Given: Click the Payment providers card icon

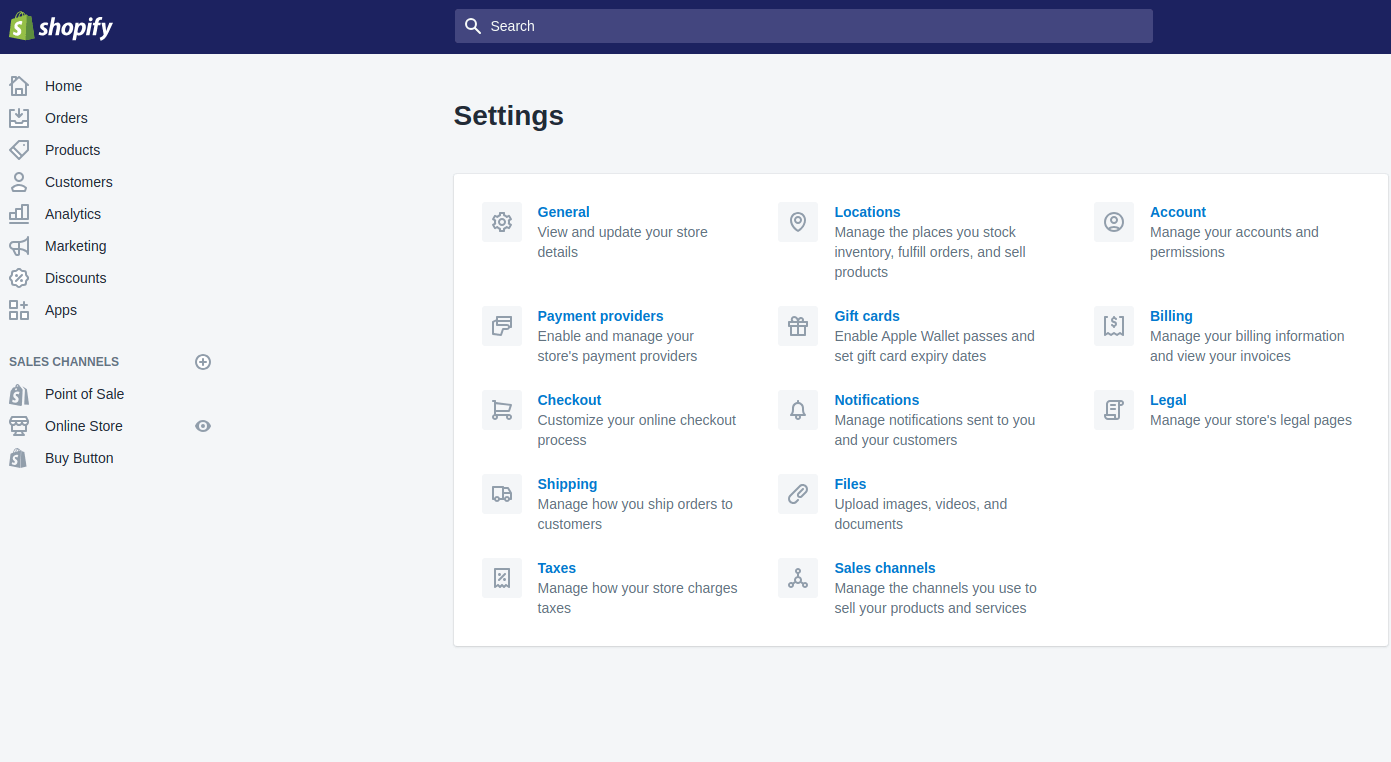Looking at the screenshot, I should click(x=502, y=326).
